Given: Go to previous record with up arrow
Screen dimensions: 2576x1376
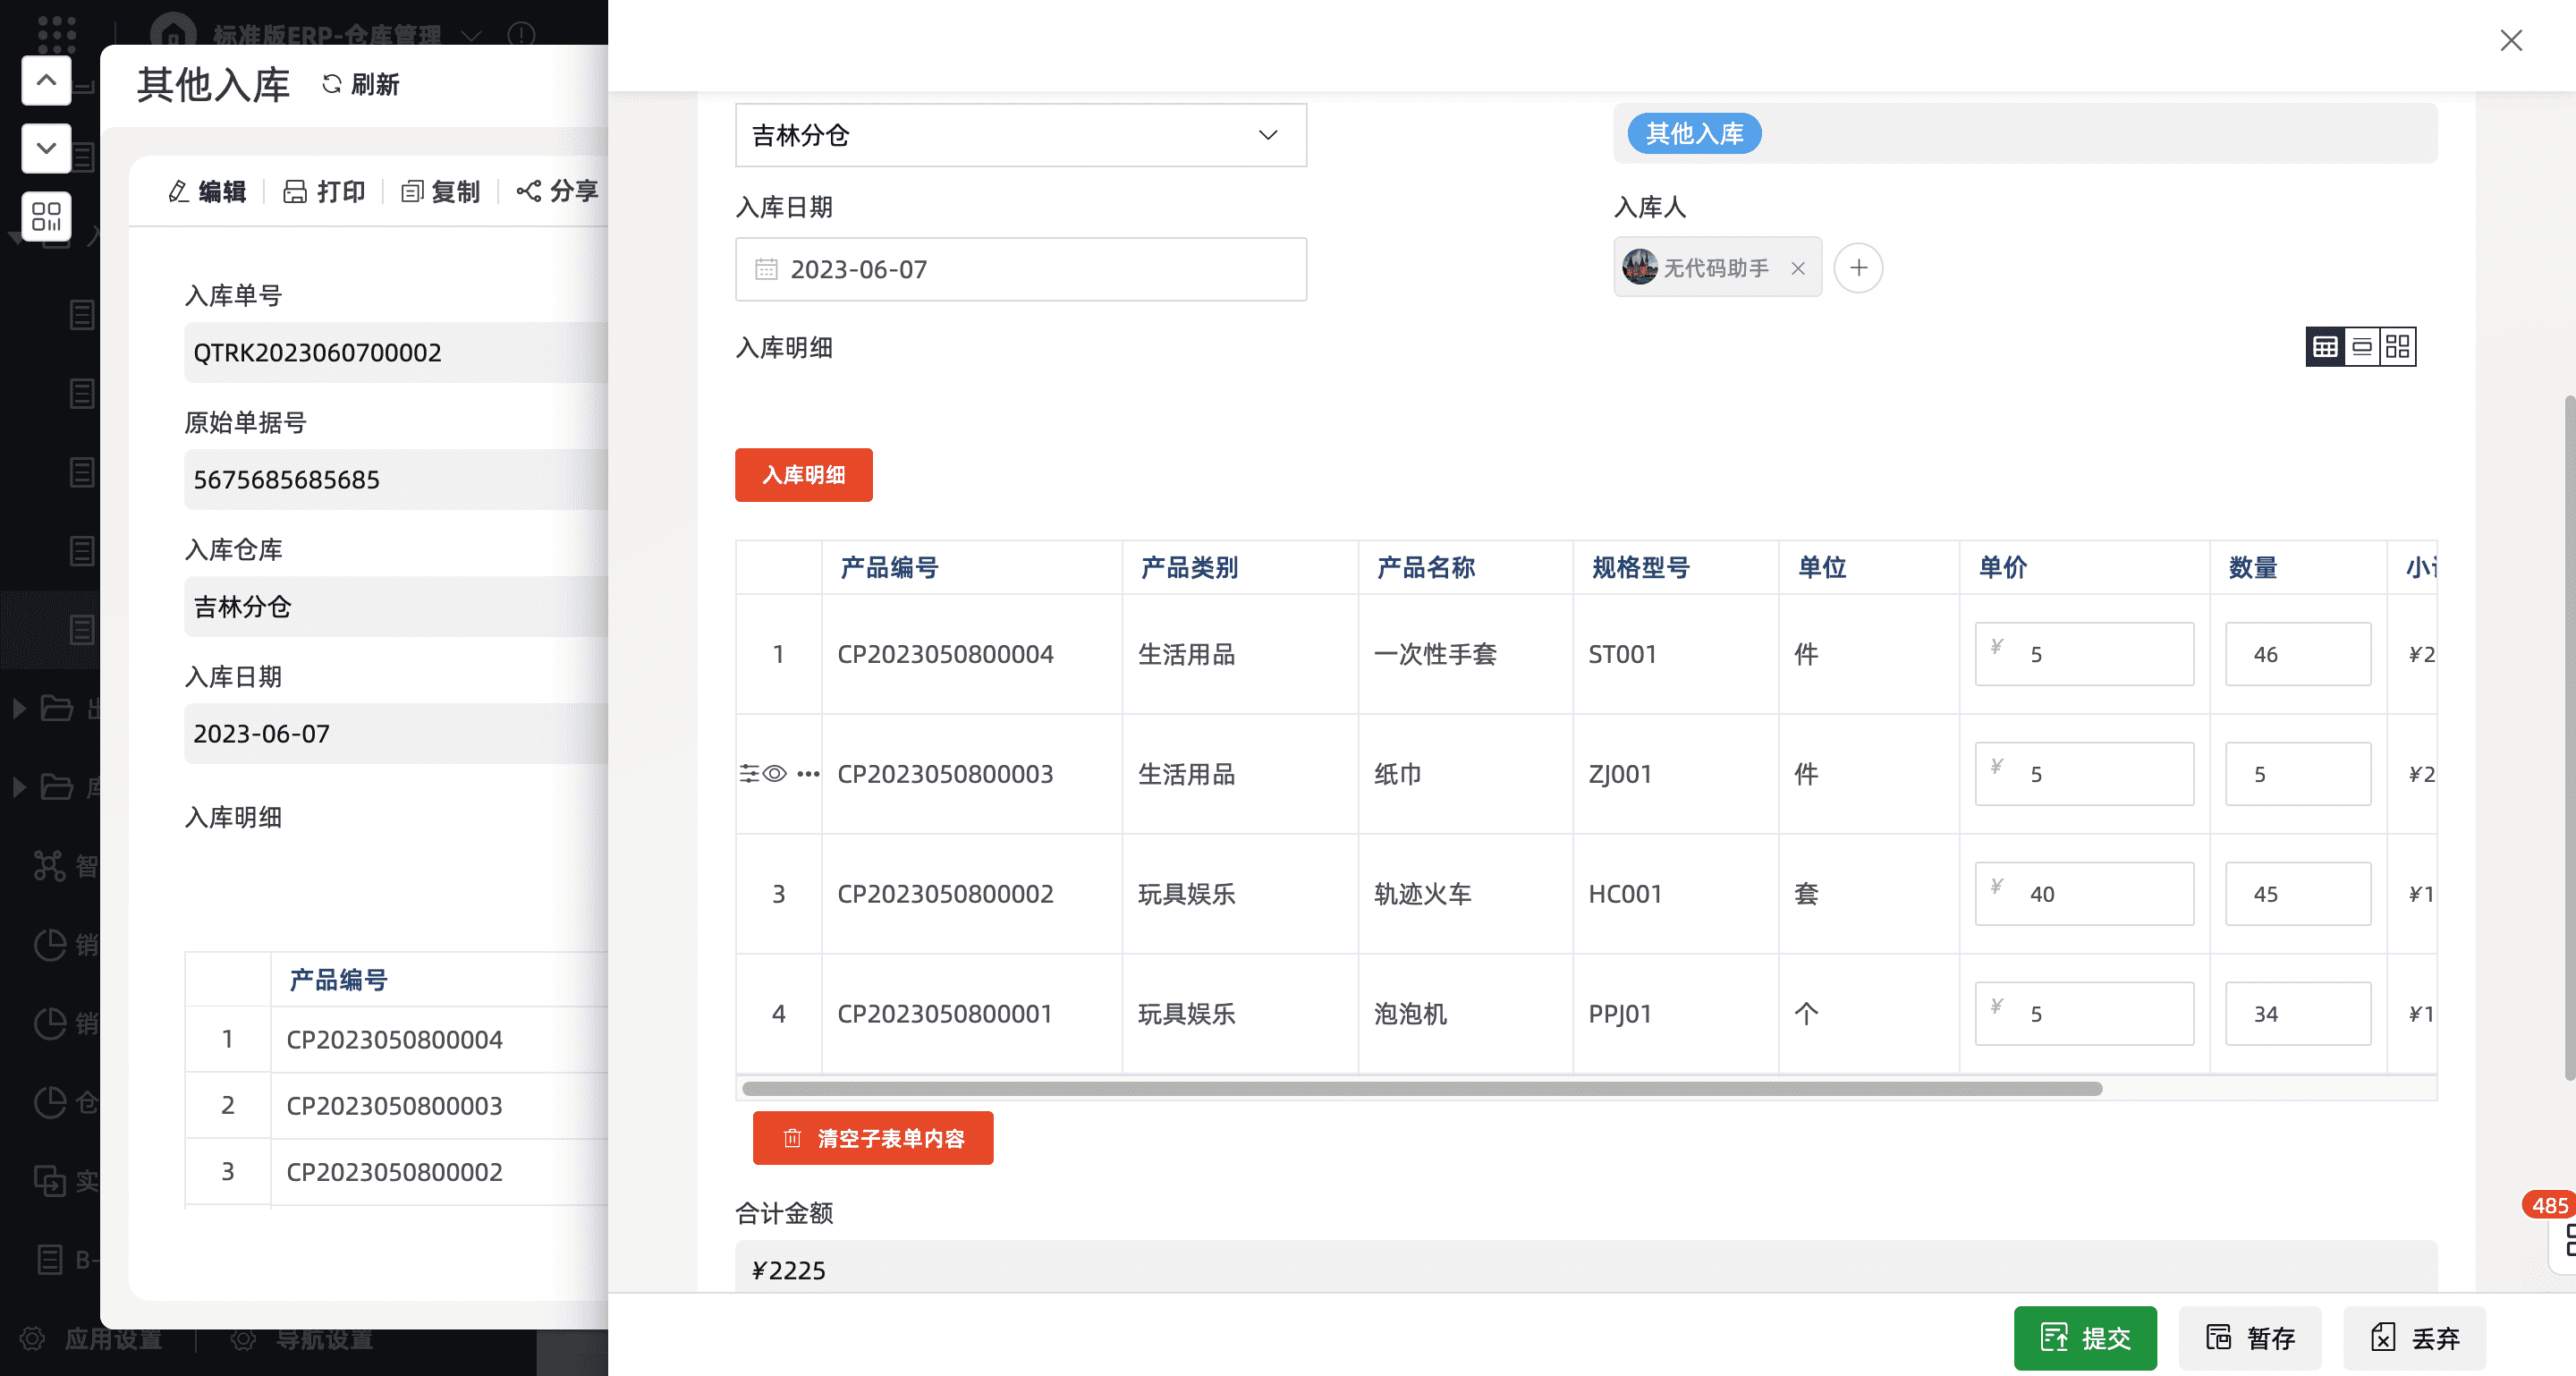Looking at the screenshot, I should (46, 80).
